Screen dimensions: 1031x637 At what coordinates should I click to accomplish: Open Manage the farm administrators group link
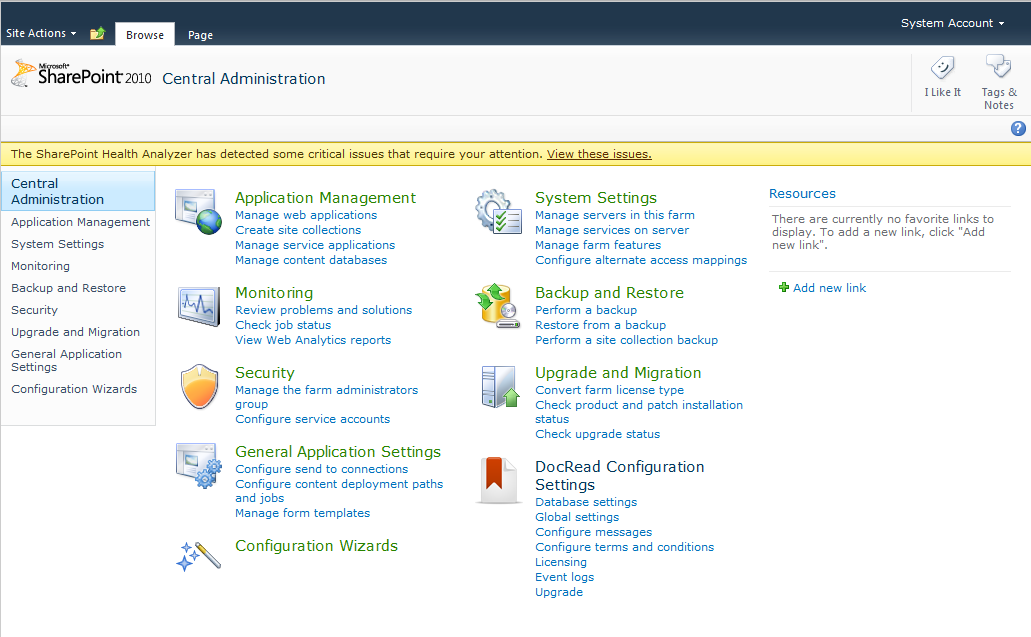pyautogui.click(x=326, y=397)
